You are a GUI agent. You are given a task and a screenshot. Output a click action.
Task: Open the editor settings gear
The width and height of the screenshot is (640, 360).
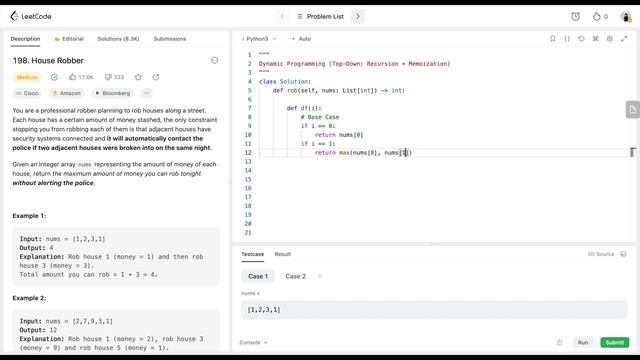pyautogui.click(x=610, y=39)
